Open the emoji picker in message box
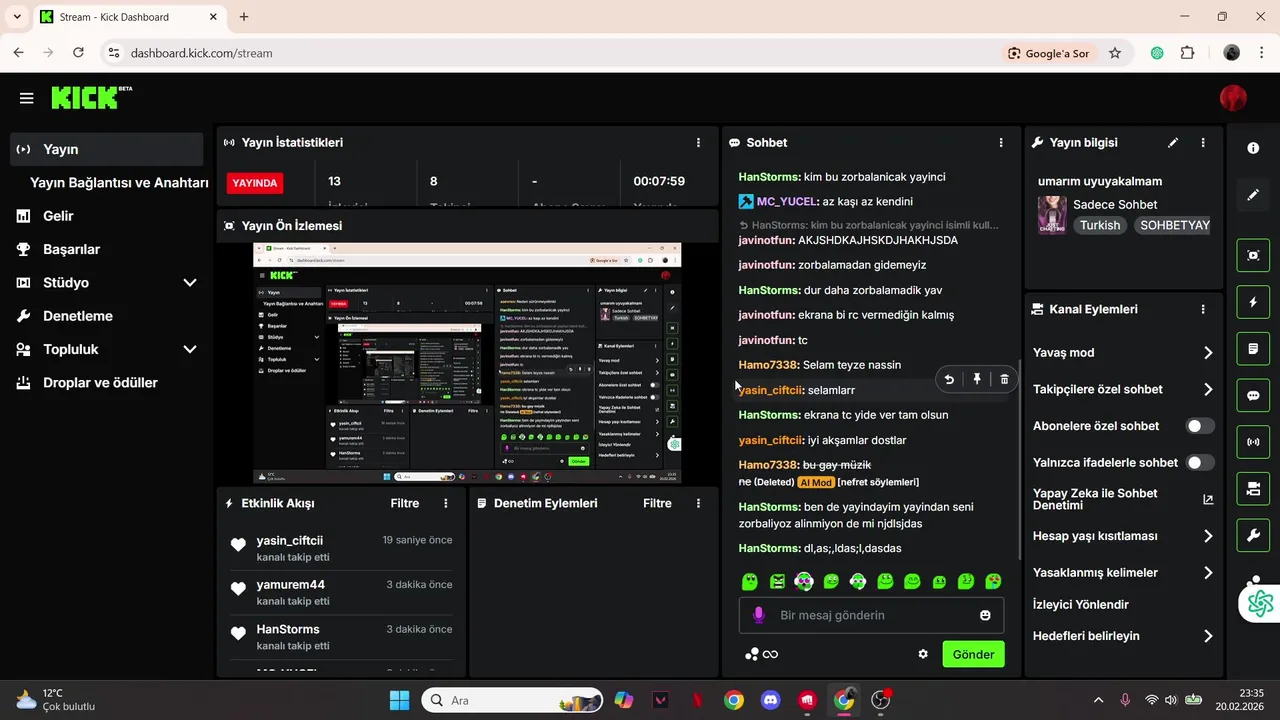Screen dimensions: 1280x720 pyautogui.click(x=985, y=615)
